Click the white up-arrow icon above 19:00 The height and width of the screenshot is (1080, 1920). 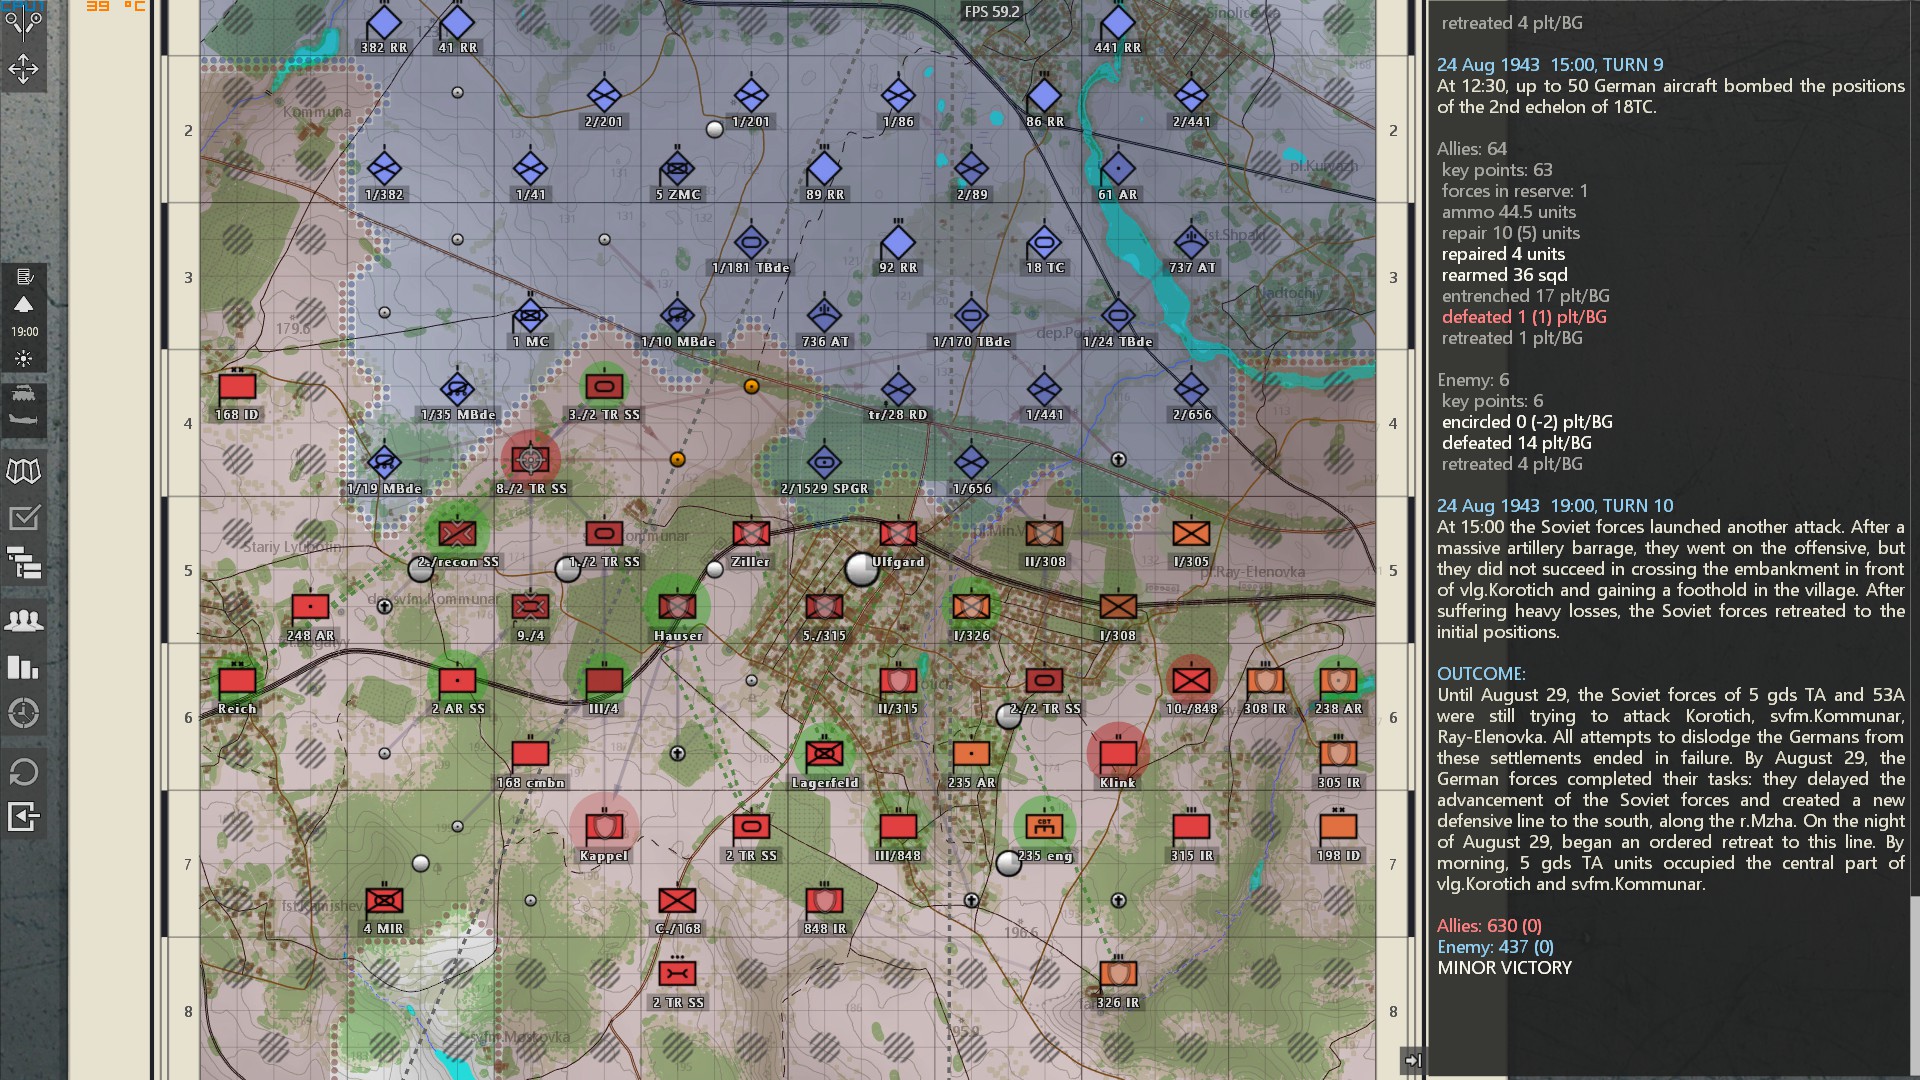(24, 304)
